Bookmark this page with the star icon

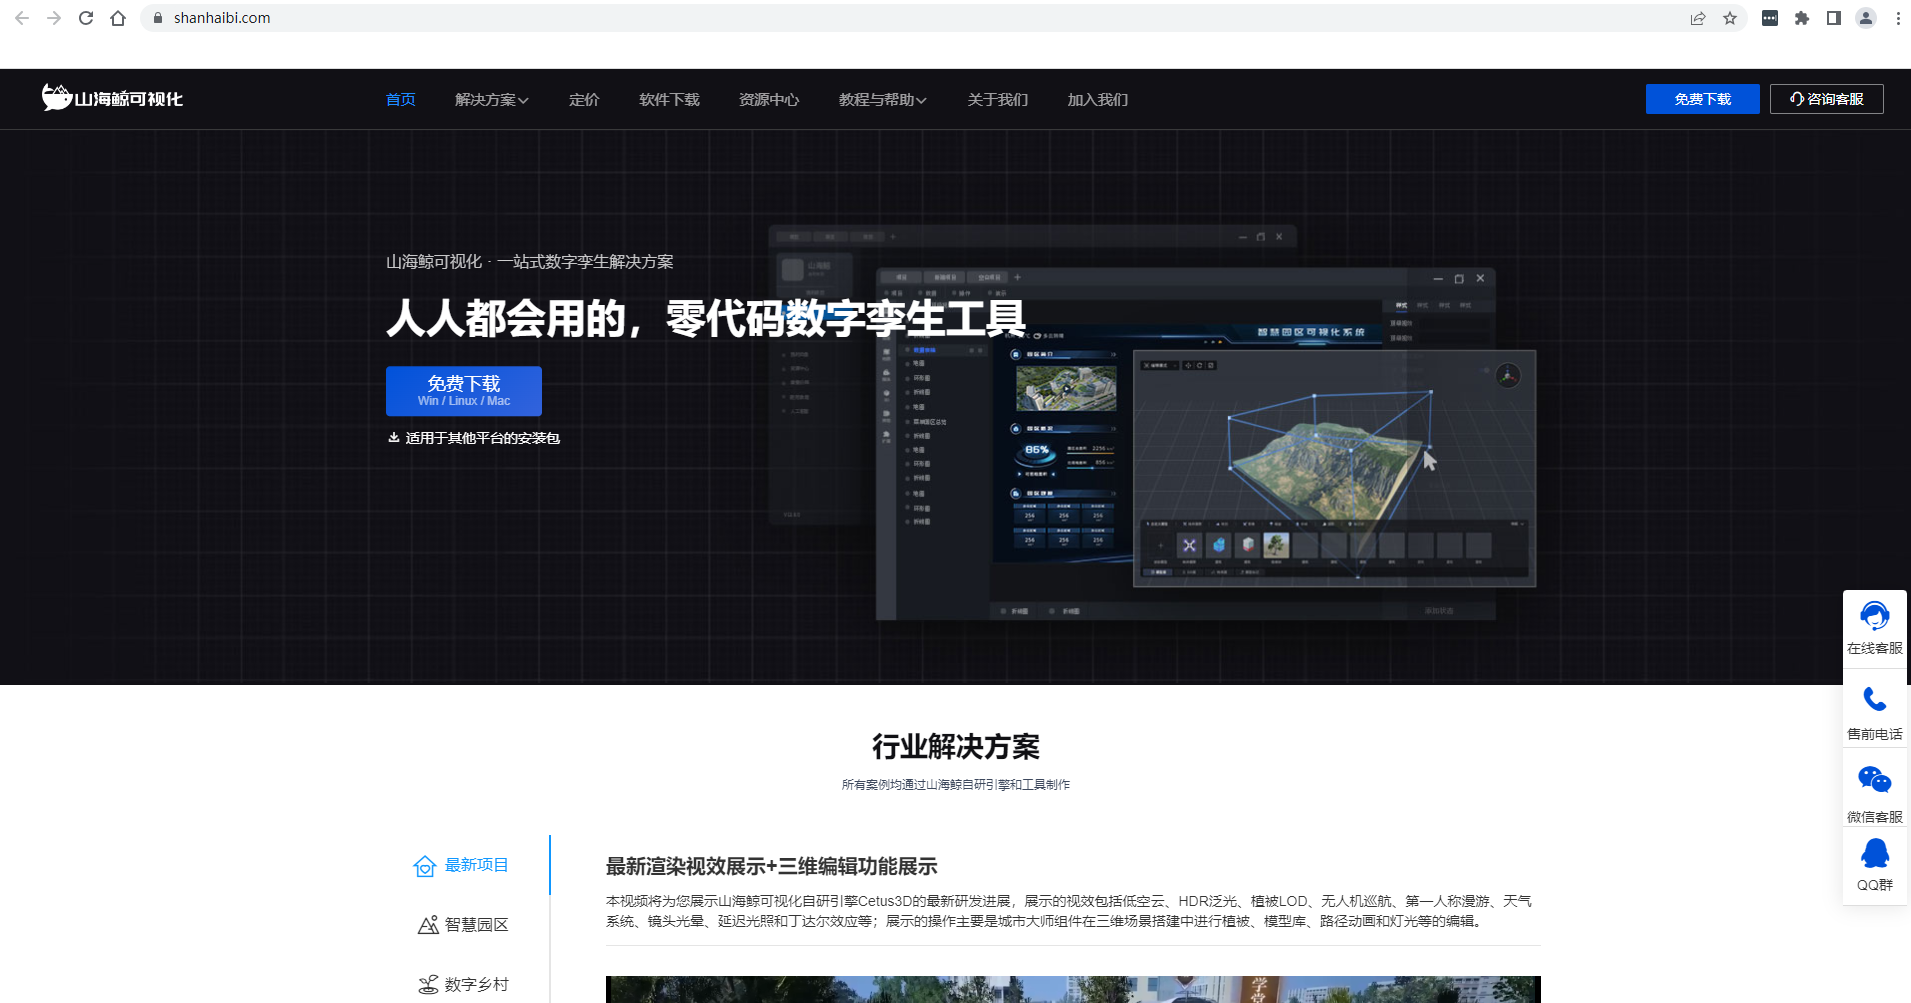click(1730, 18)
